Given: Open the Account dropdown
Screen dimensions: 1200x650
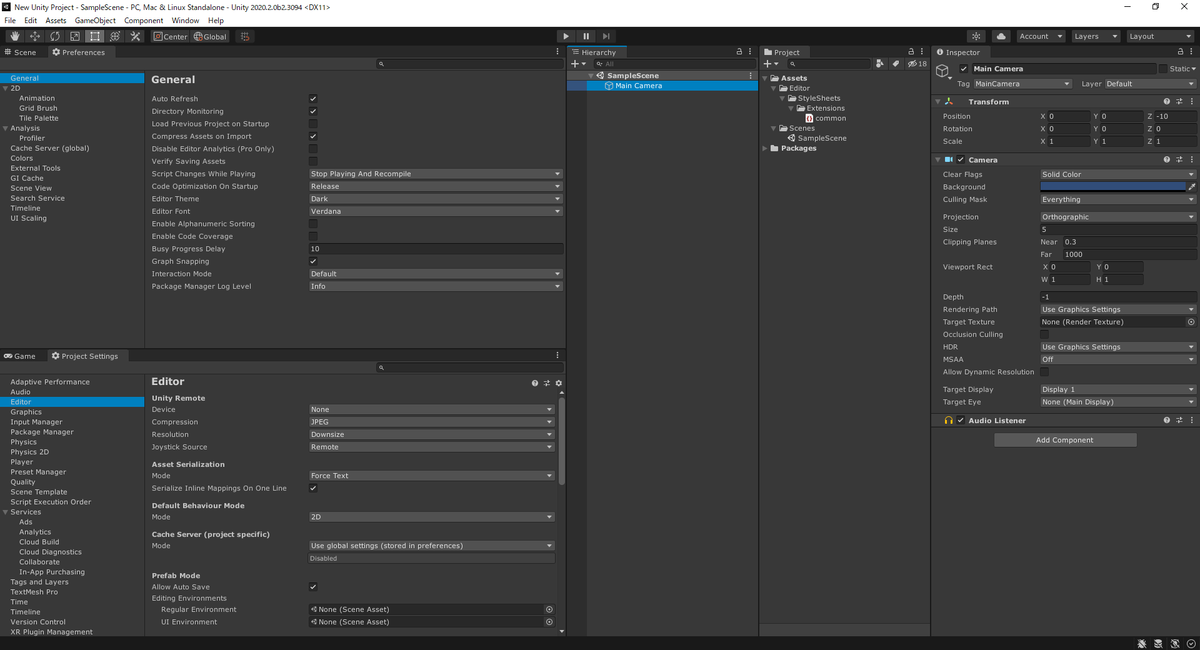Looking at the screenshot, I should click(x=1041, y=36).
